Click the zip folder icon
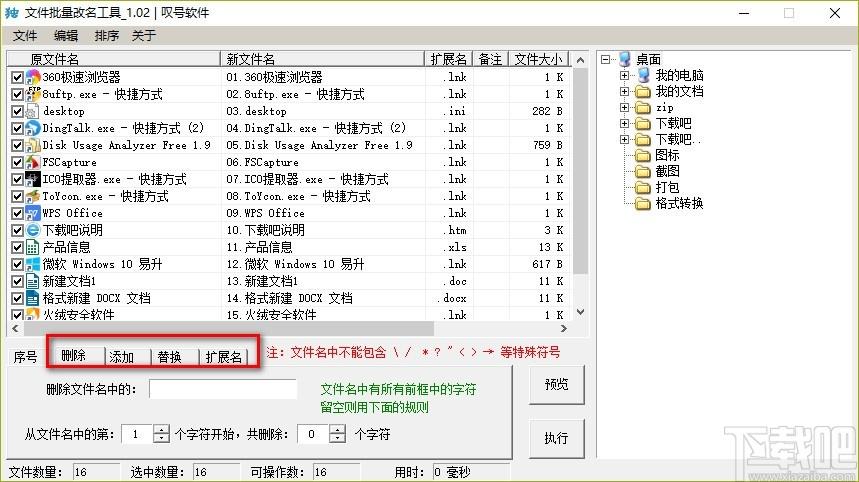The image size is (859, 482). pyautogui.click(x=643, y=107)
